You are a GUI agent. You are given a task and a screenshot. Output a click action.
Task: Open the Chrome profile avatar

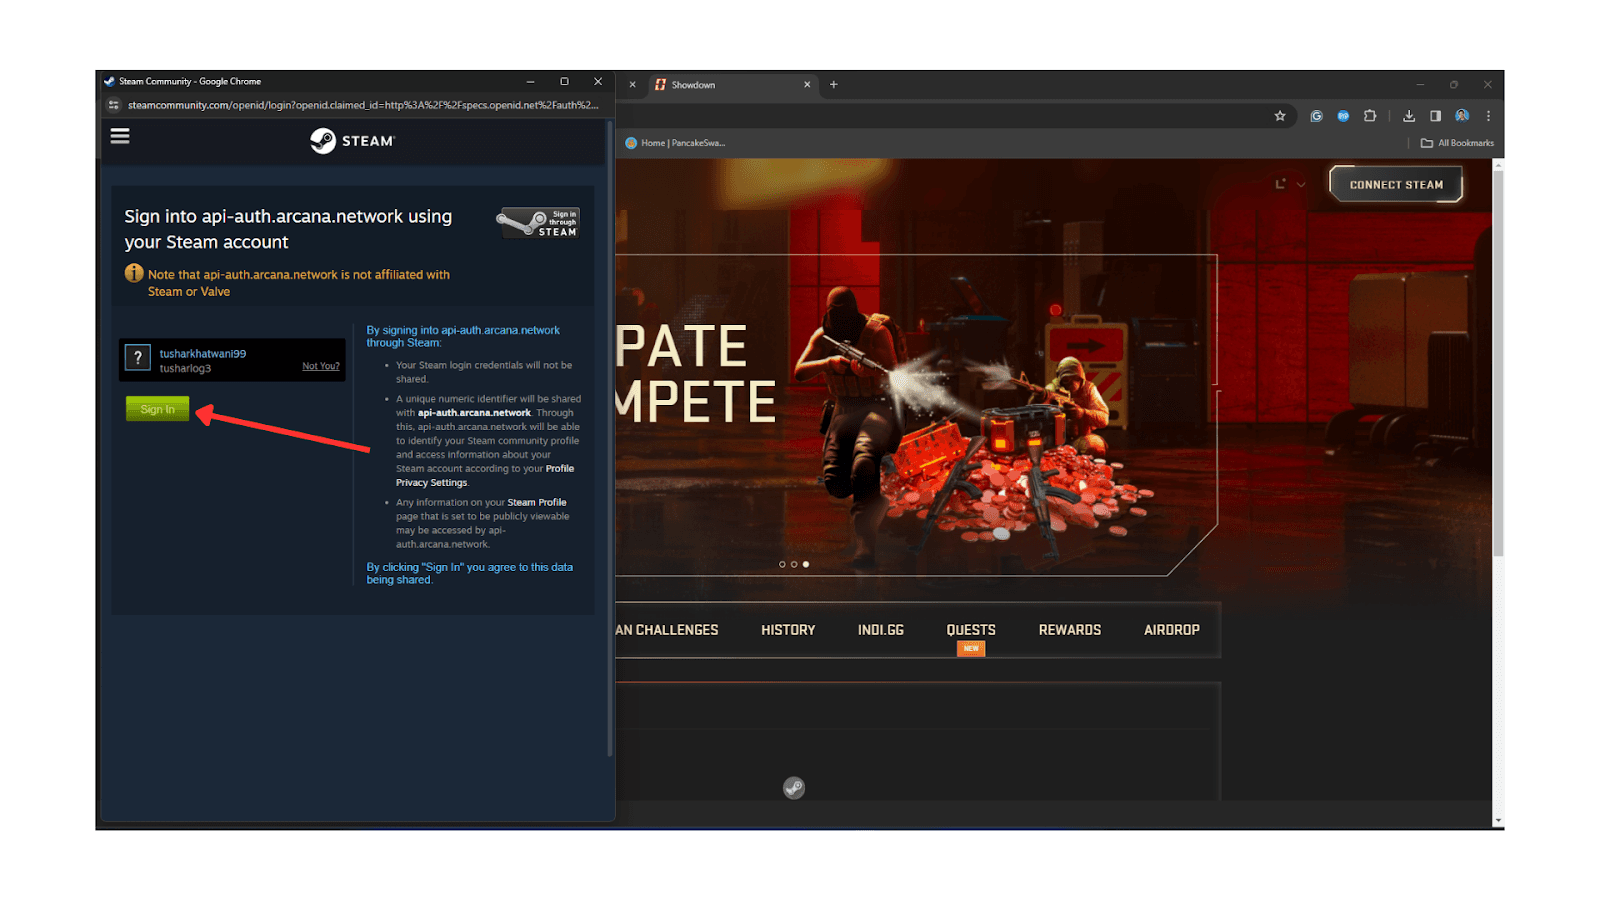[x=1462, y=116]
